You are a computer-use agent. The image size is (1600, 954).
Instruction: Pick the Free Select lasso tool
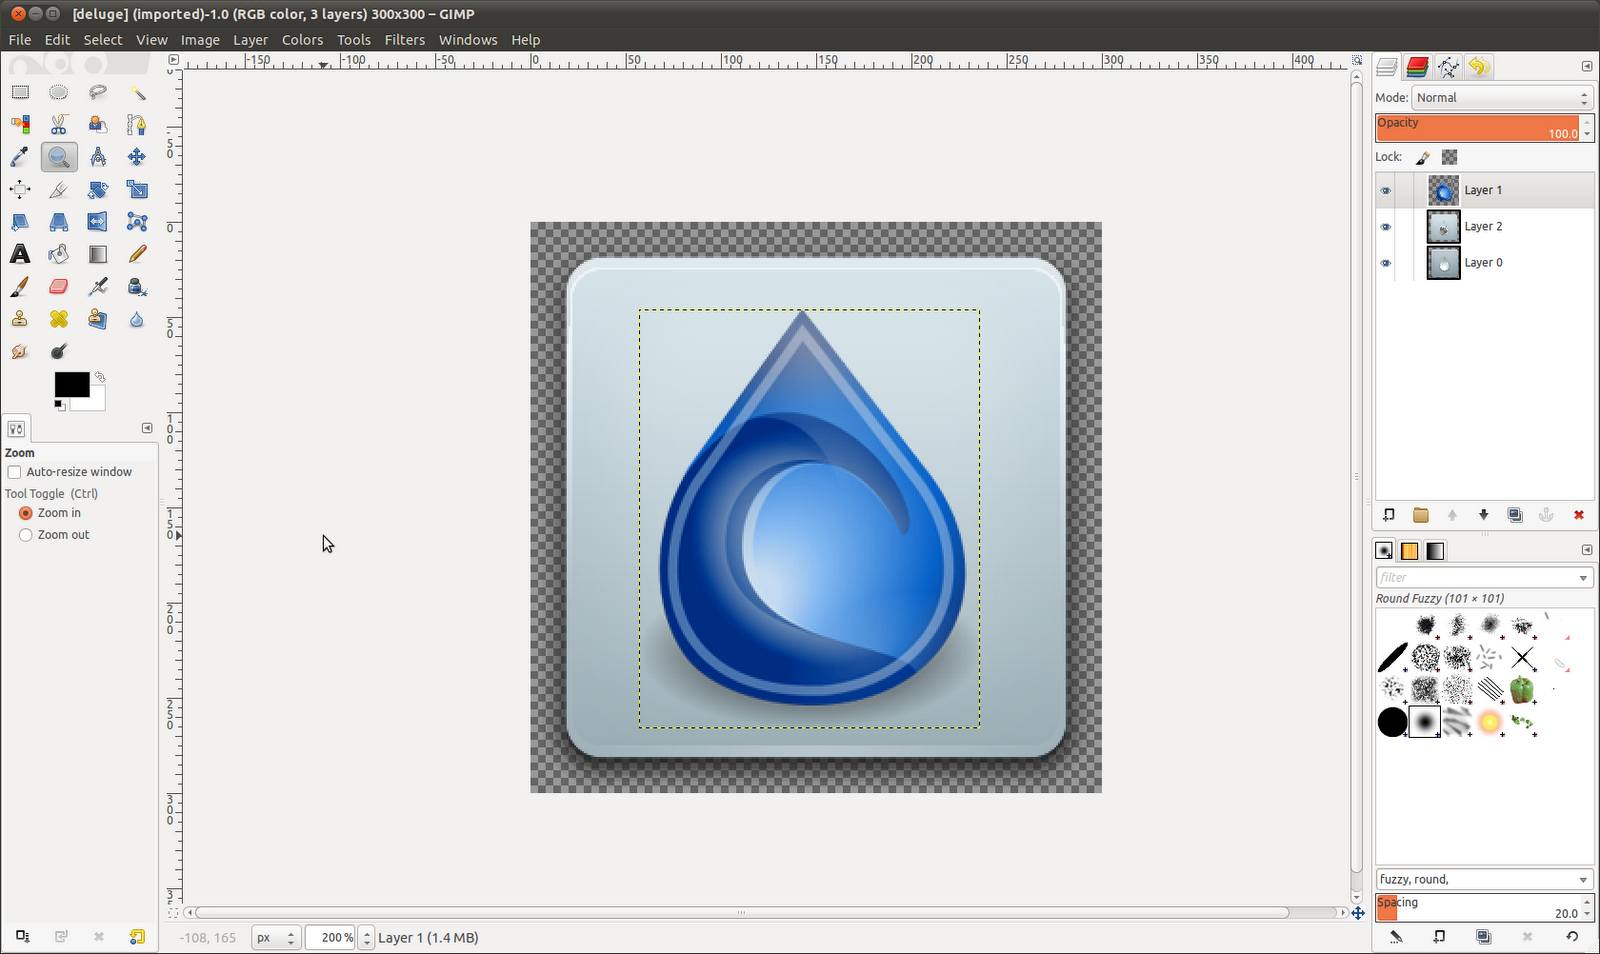pos(98,93)
